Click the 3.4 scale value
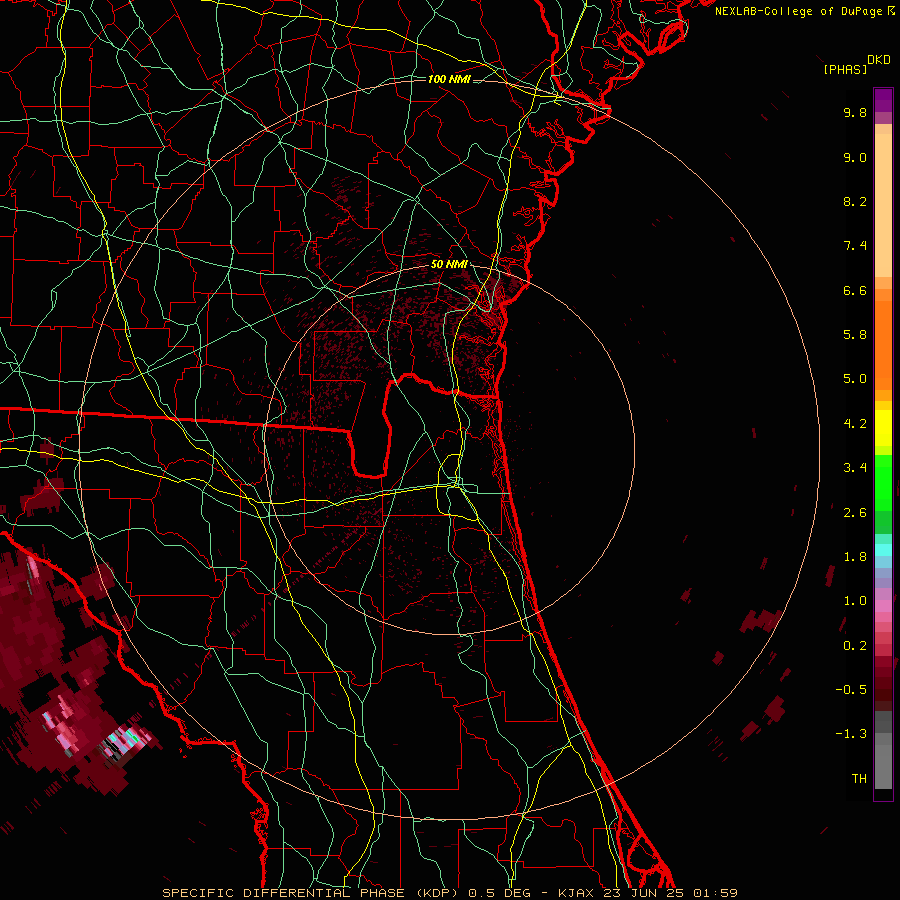 point(855,468)
